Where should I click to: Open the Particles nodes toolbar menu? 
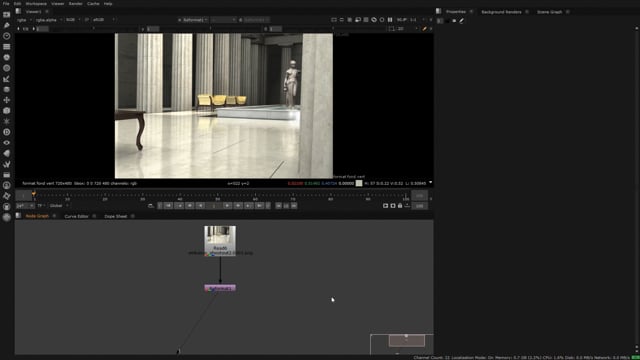[x=7, y=121]
